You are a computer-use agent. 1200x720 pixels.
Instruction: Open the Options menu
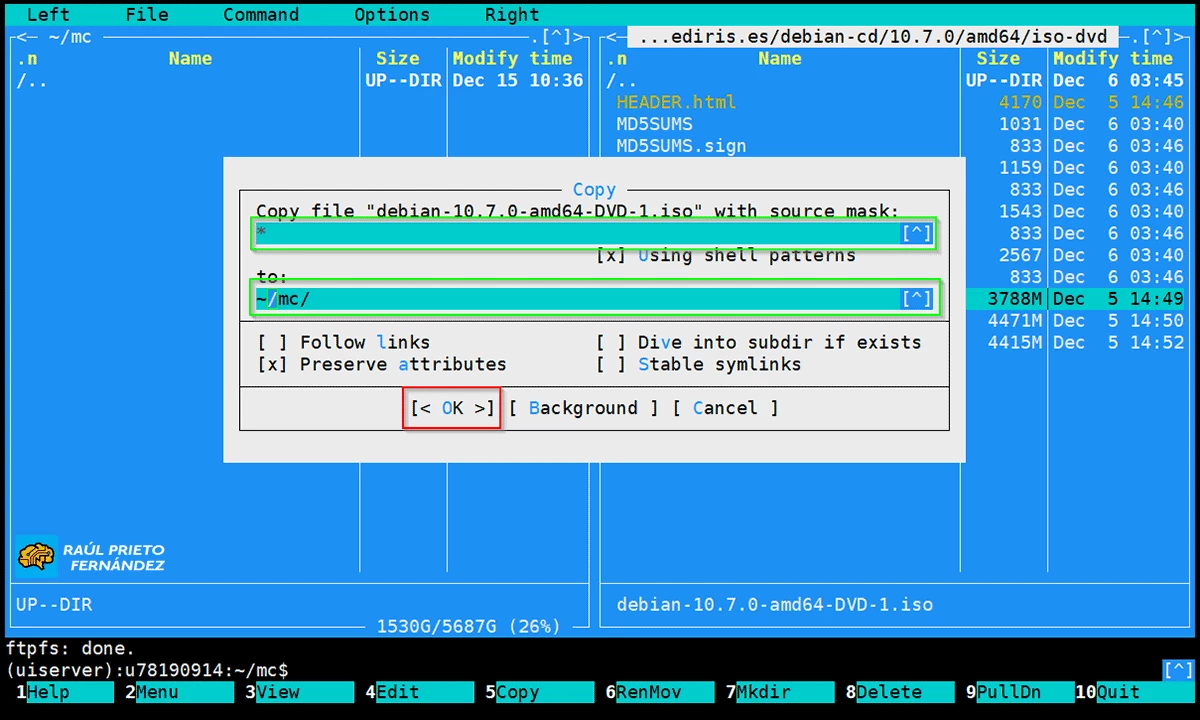click(x=391, y=15)
